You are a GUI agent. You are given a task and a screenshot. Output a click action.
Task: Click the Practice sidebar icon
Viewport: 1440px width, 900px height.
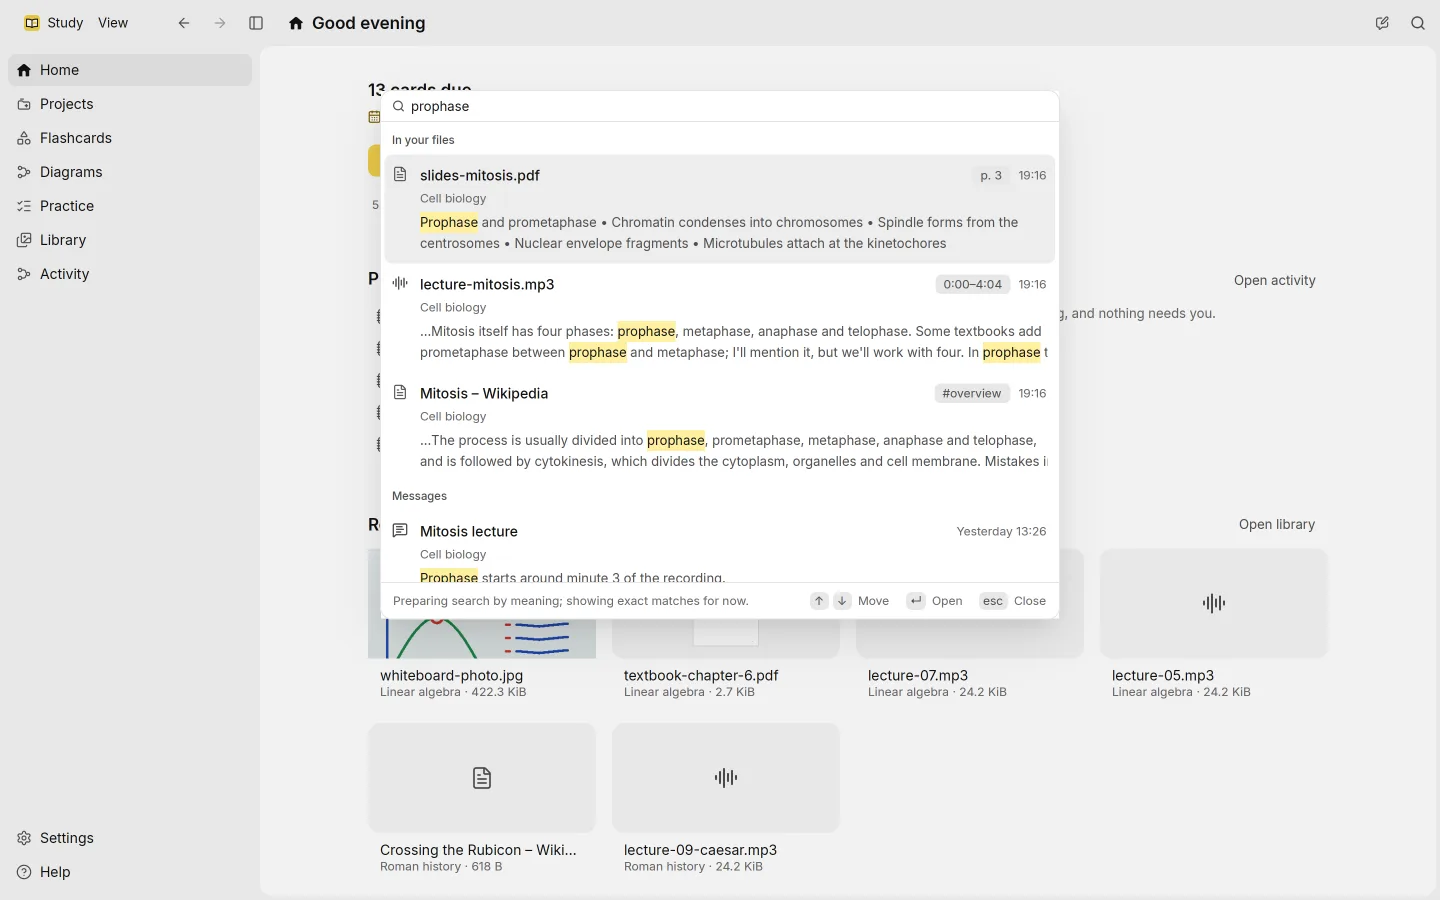[24, 206]
